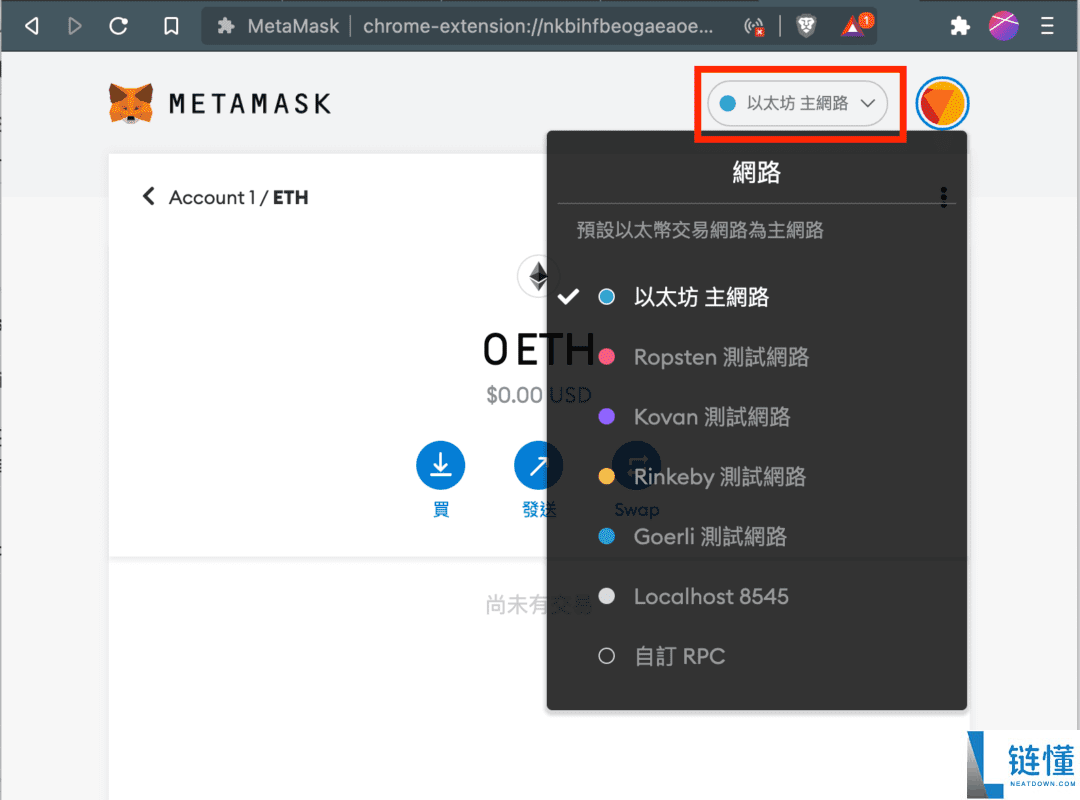Switch to Ropsten 測試網路
Viewport: 1080px width, 800px height.
point(721,357)
